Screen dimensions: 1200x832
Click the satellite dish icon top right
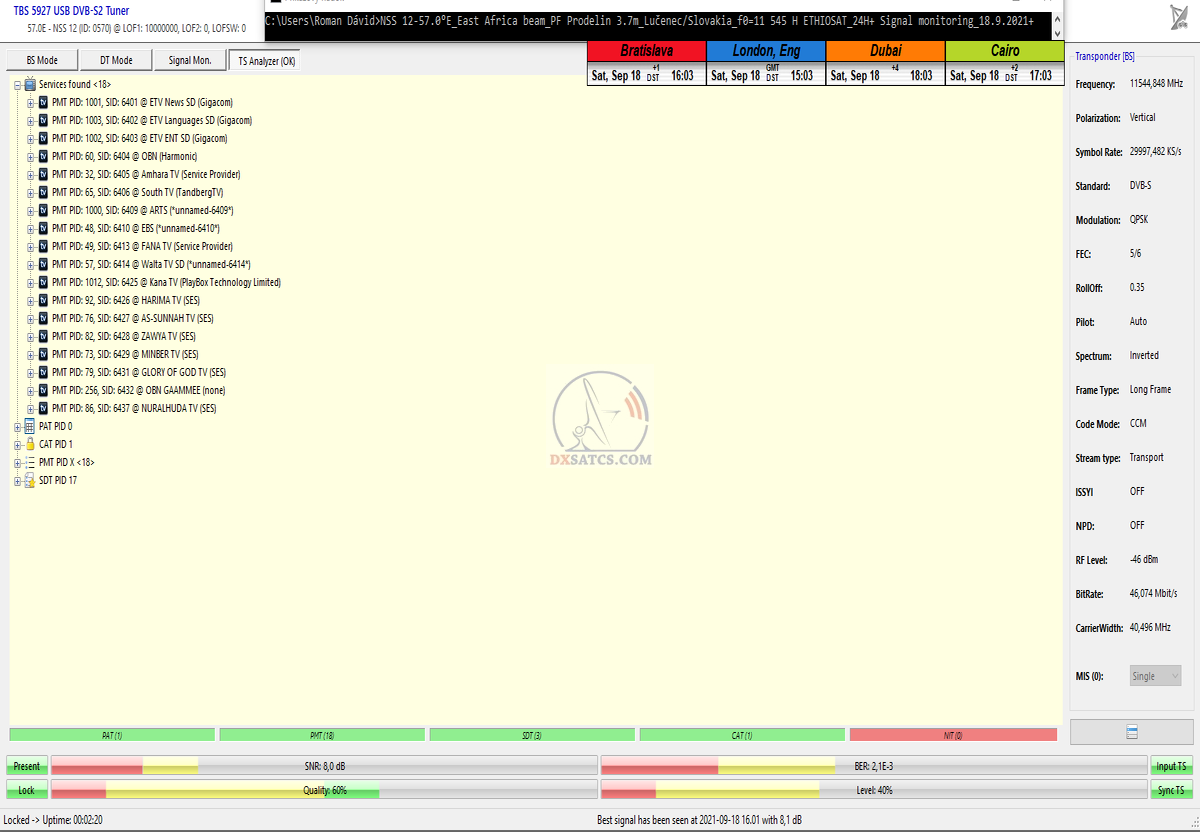click(1178, 17)
